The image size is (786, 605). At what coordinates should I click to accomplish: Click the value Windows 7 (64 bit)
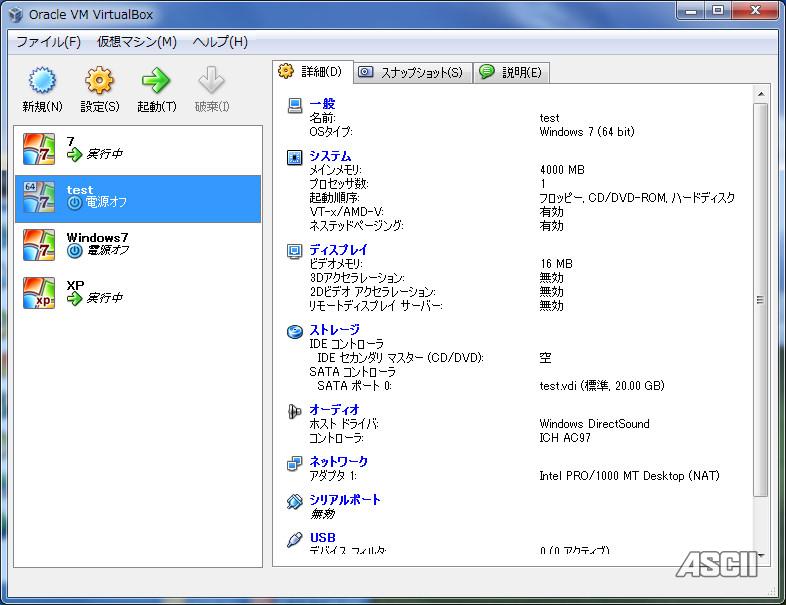click(587, 132)
